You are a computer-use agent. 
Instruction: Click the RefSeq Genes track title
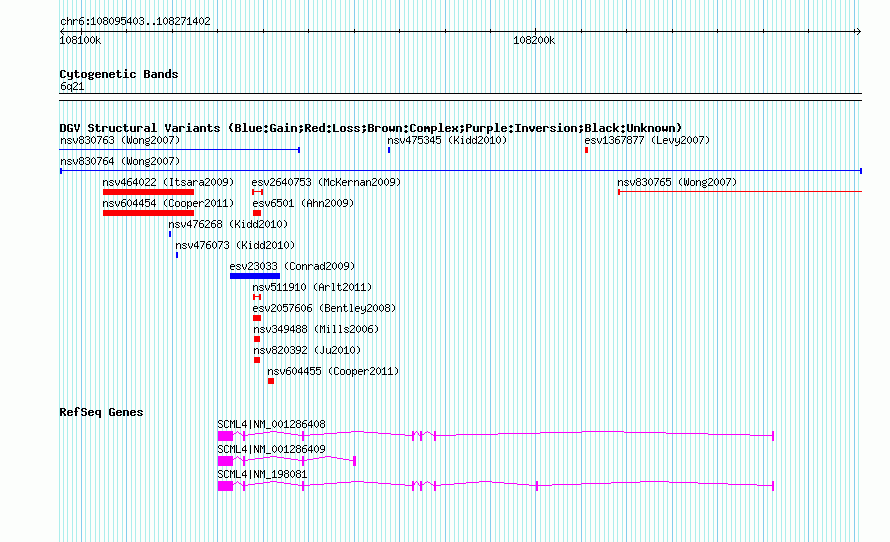pyautogui.click(x=101, y=412)
